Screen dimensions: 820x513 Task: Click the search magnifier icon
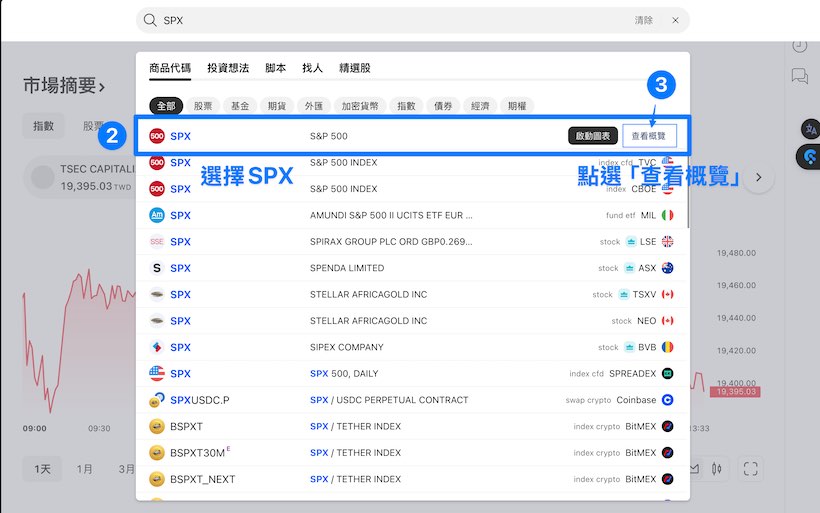pyautogui.click(x=150, y=20)
